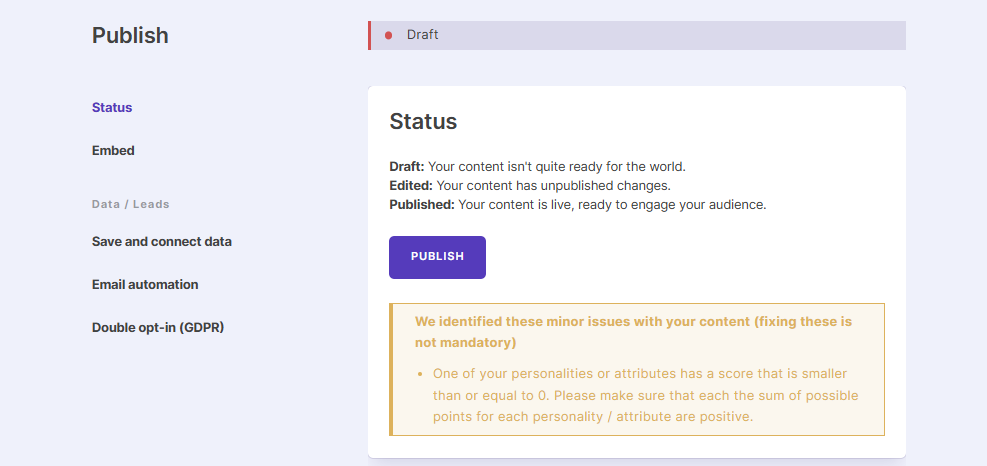The image size is (987, 466).
Task: Click the personalities score warning text
Action: [x=645, y=394]
